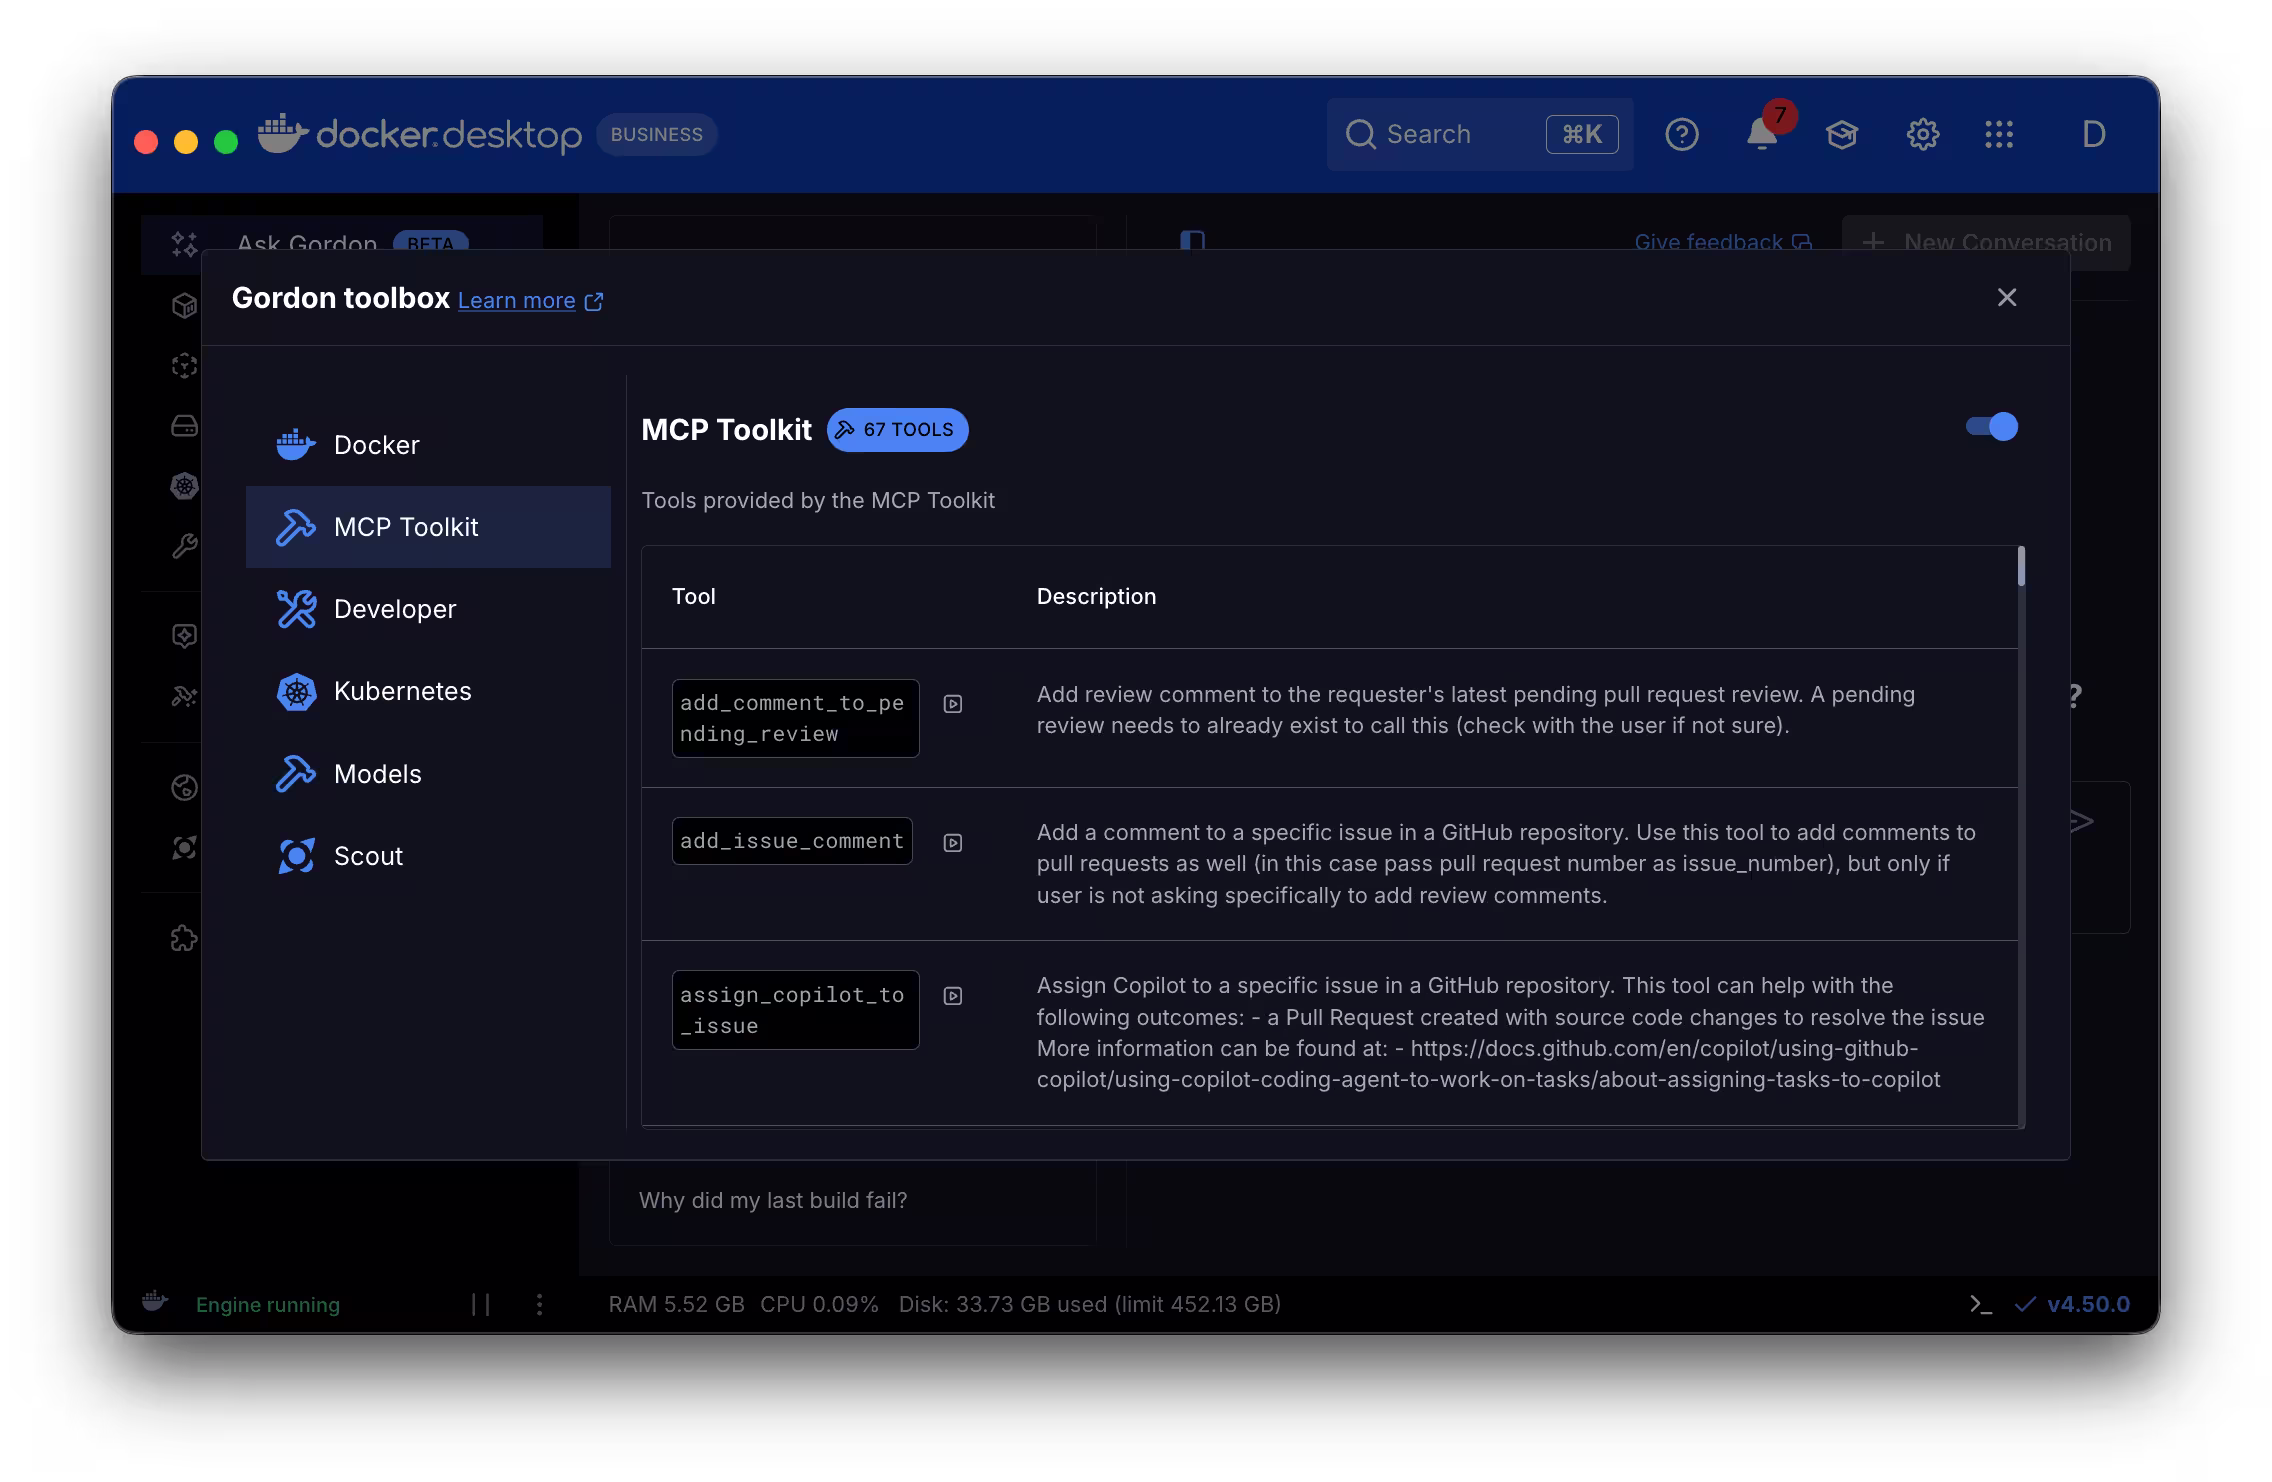Select the Docker tab in Gordon toolbox
The image size is (2272, 1482).
376,444
